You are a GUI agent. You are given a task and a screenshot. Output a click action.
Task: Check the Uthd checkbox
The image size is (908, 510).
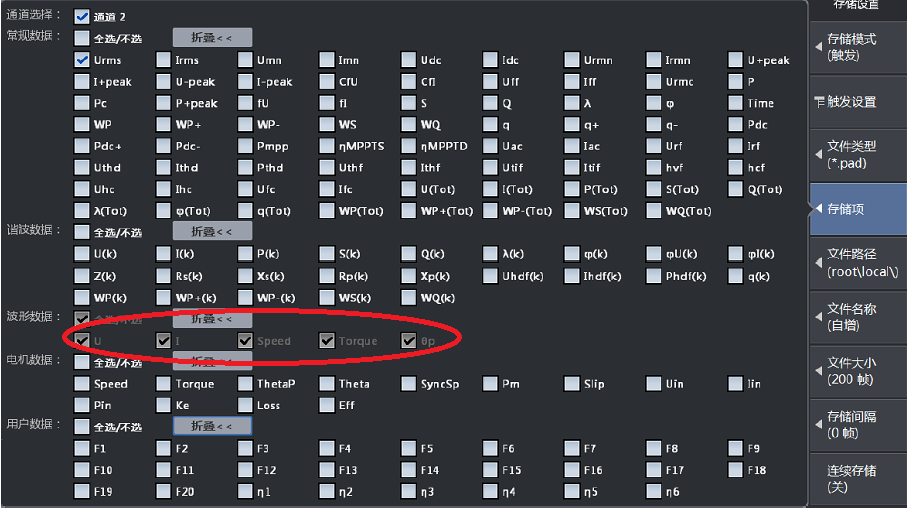82,167
